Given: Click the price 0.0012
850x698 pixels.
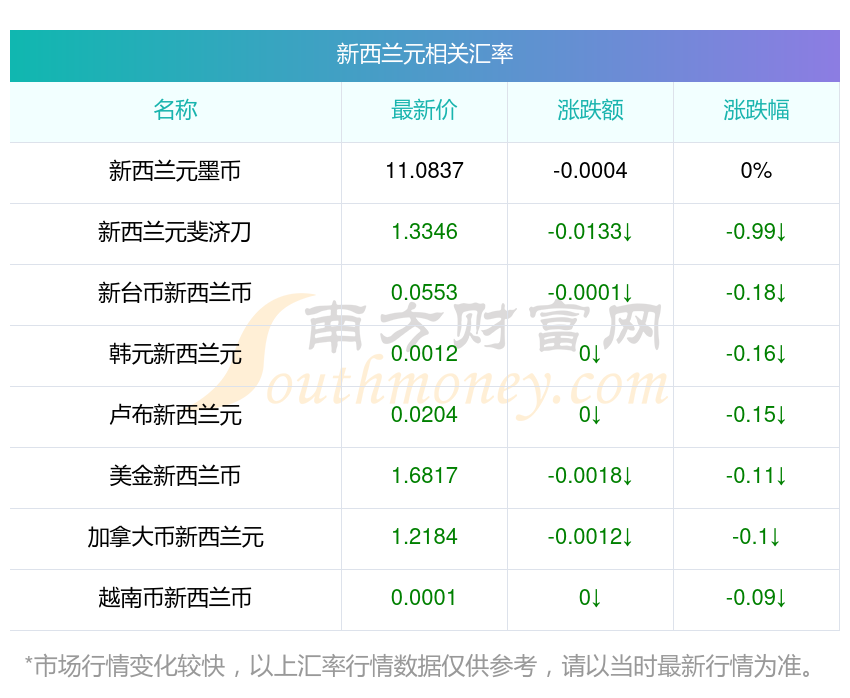Looking at the screenshot, I should click(x=424, y=354).
